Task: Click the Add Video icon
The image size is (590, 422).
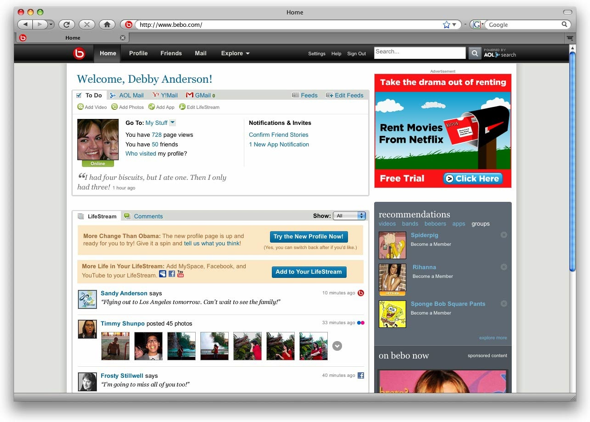Action: coord(80,107)
